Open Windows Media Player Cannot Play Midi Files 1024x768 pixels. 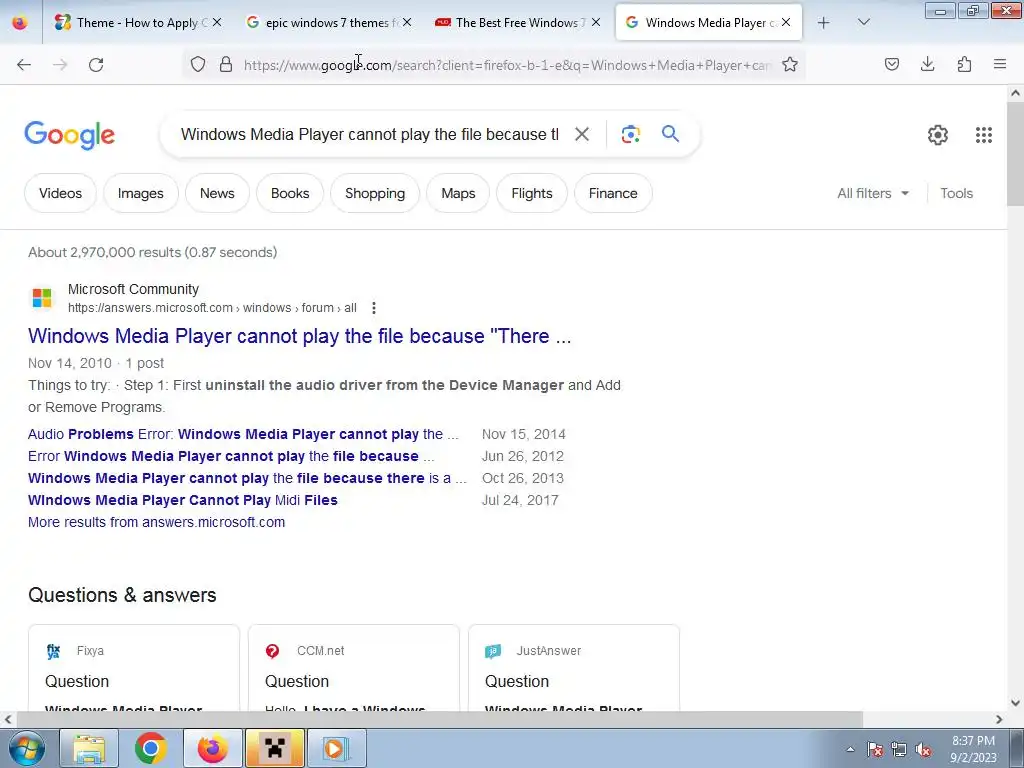[x=183, y=500]
